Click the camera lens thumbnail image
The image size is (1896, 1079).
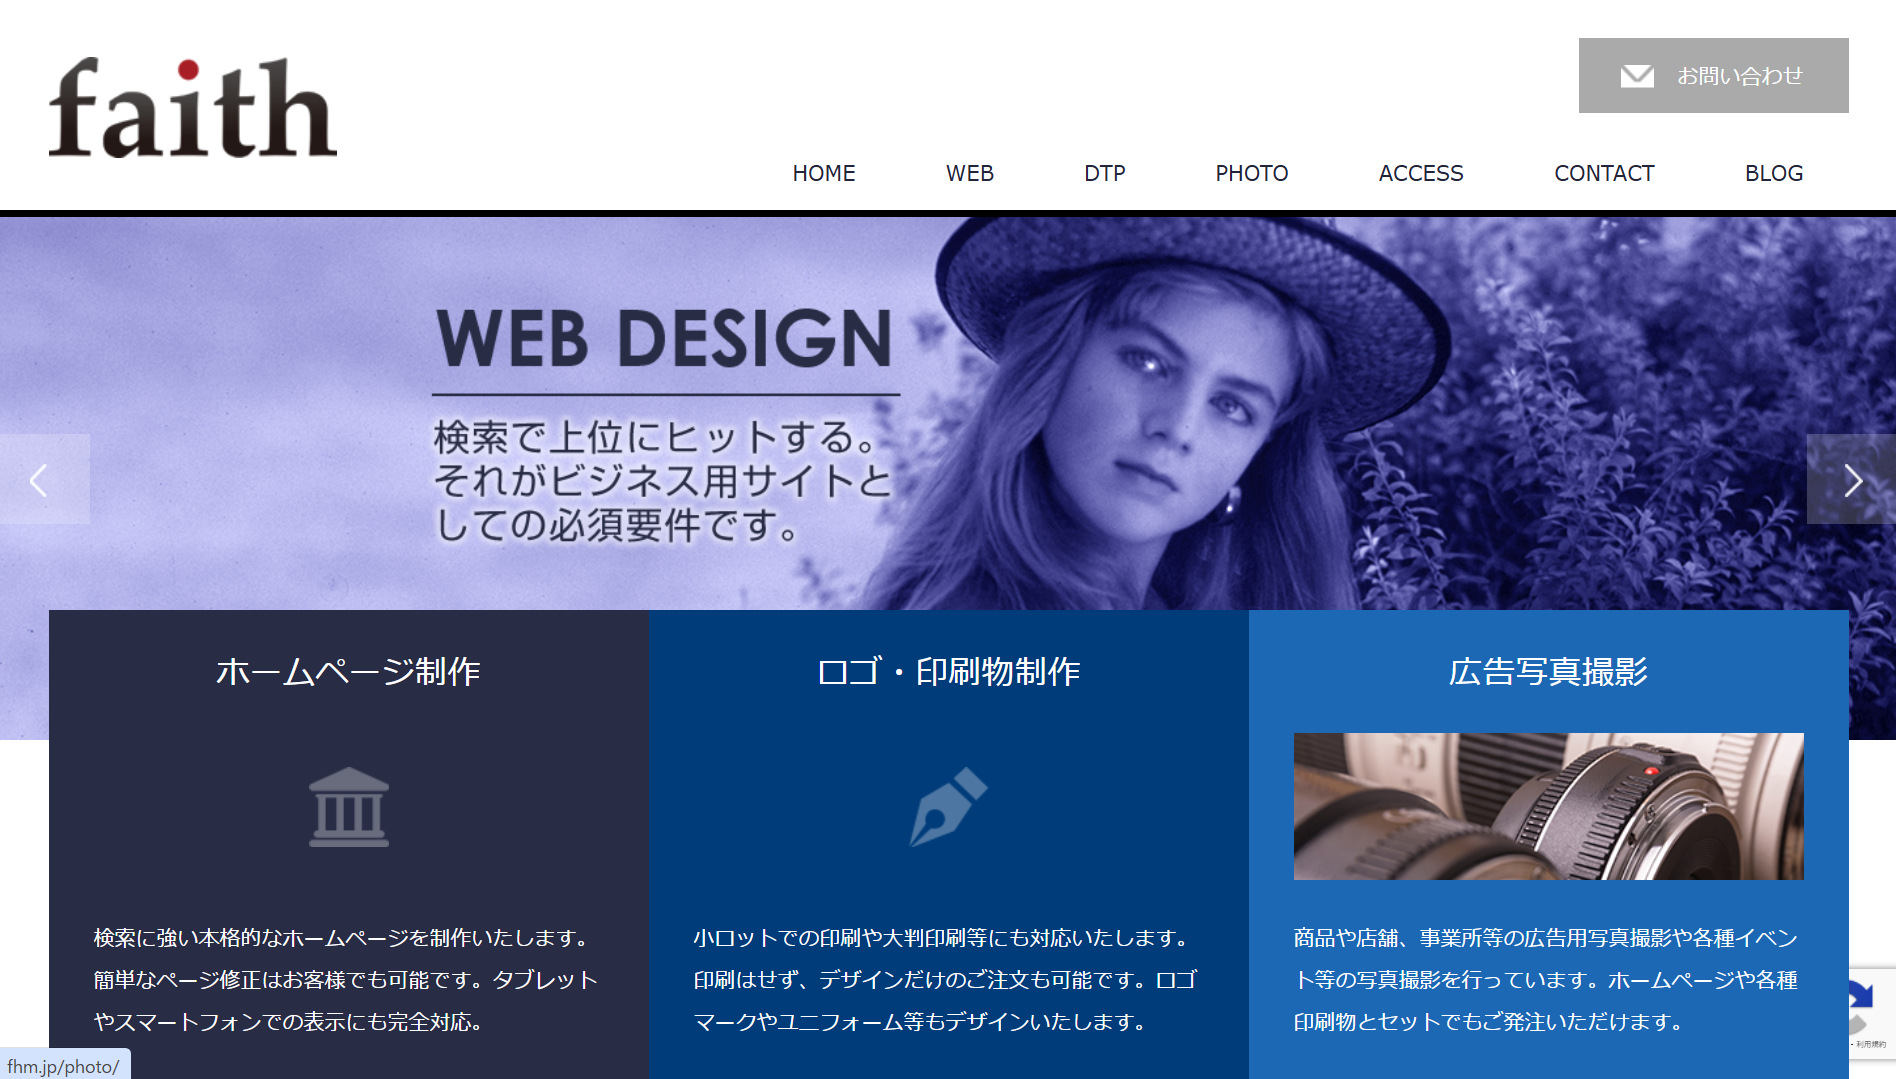(1548, 806)
